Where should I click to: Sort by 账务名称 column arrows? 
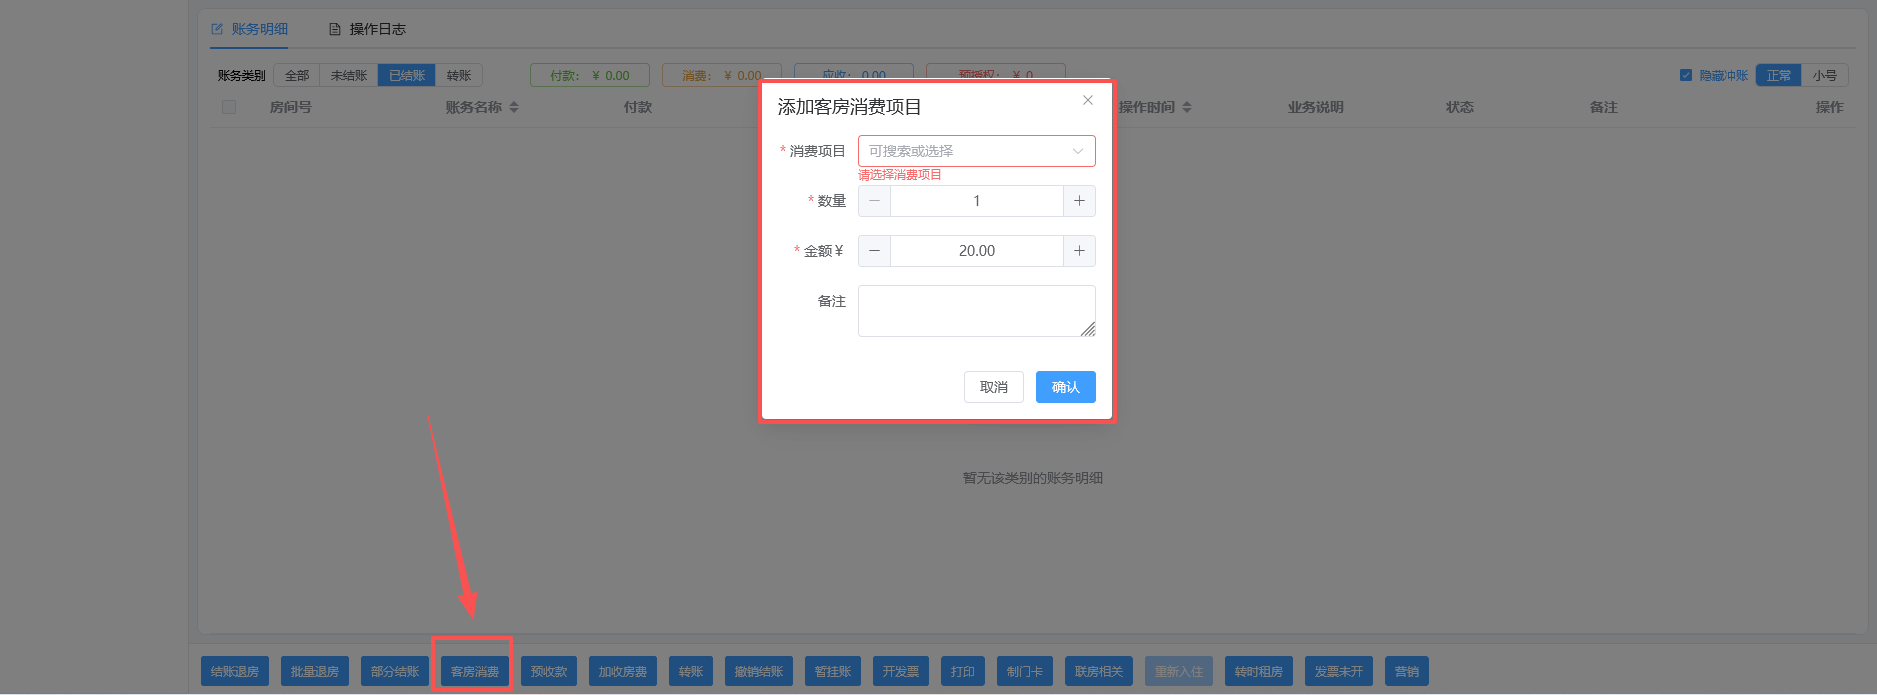(x=514, y=107)
